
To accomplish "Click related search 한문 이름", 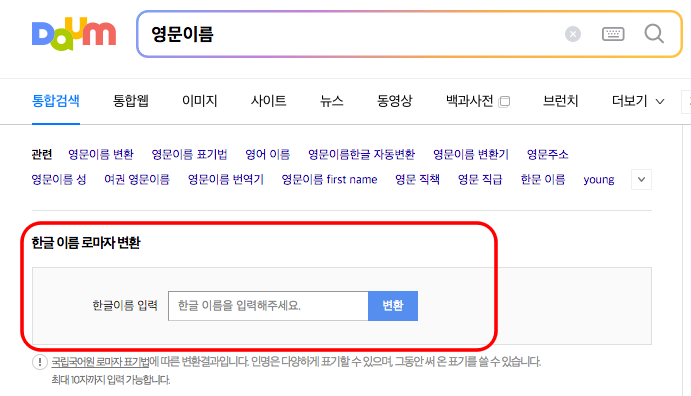I will (x=542, y=179).
